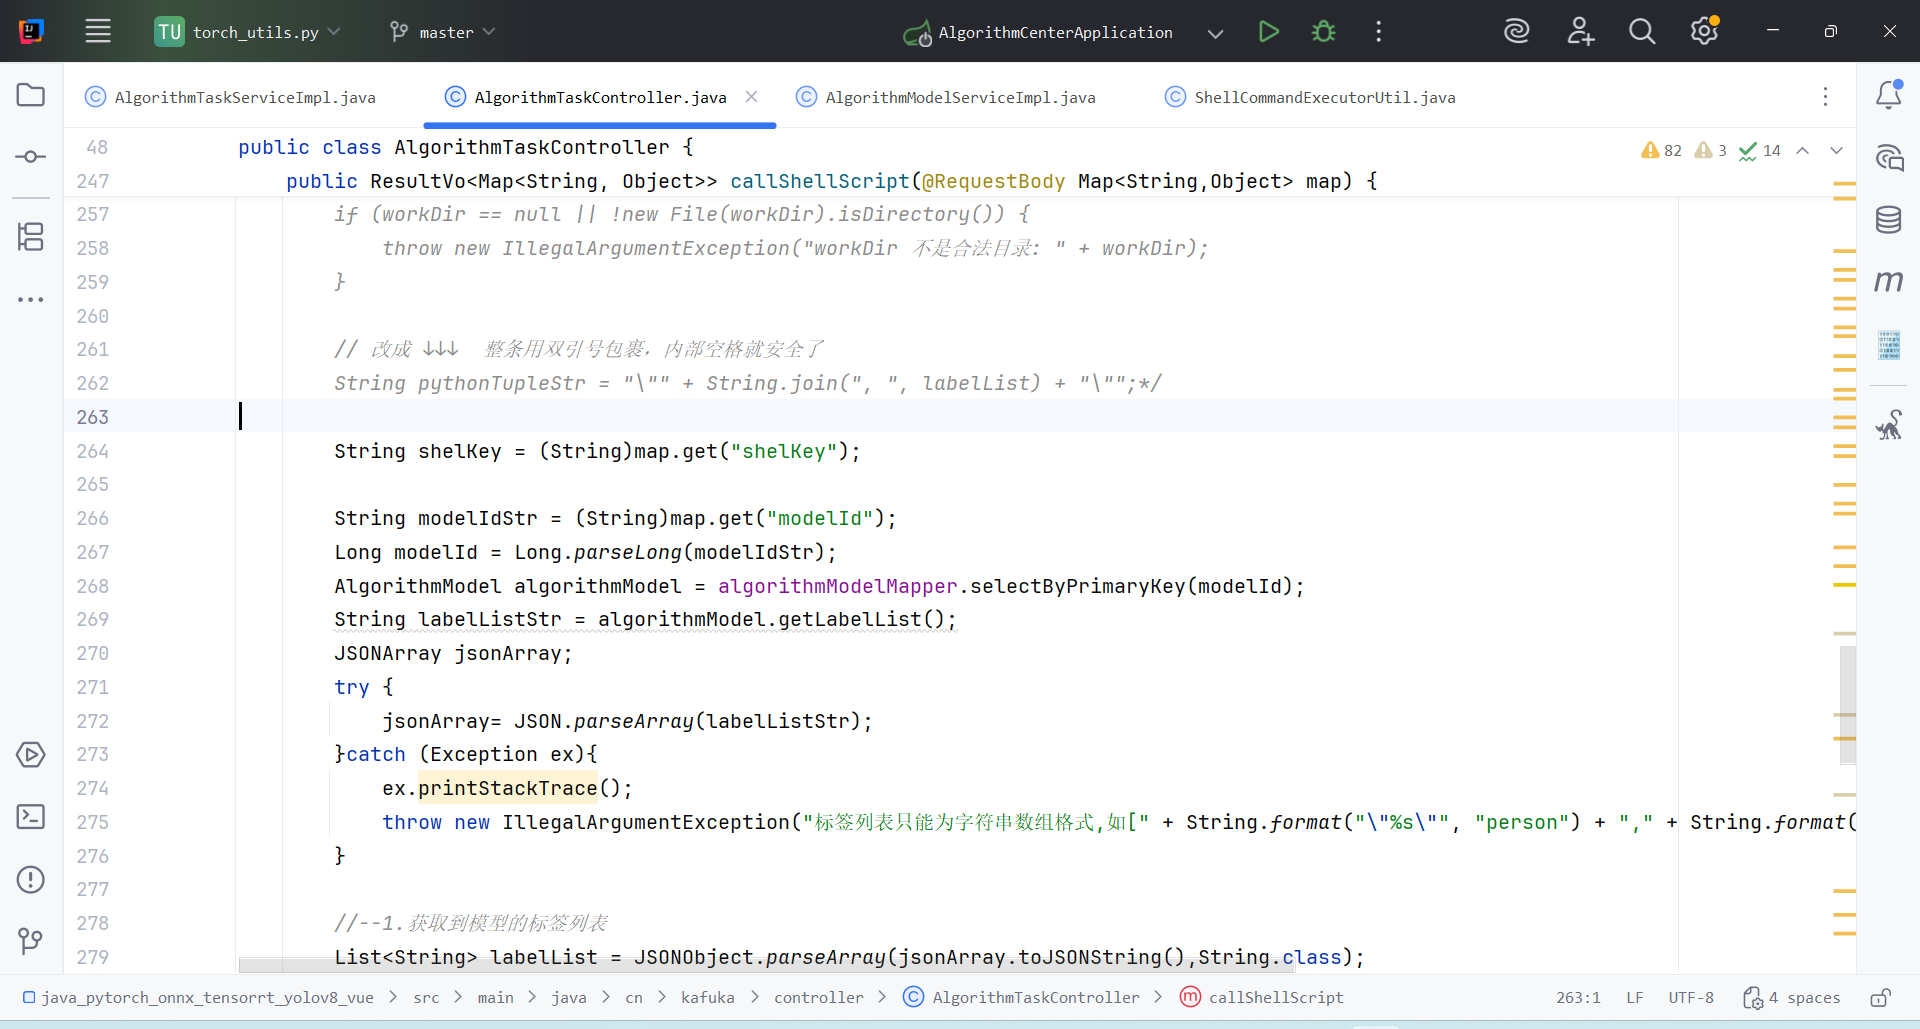Open the Project tool window folder icon
Image resolution: width=1920 pixels, height=1029 pixels.
click(x=31, y=95)
